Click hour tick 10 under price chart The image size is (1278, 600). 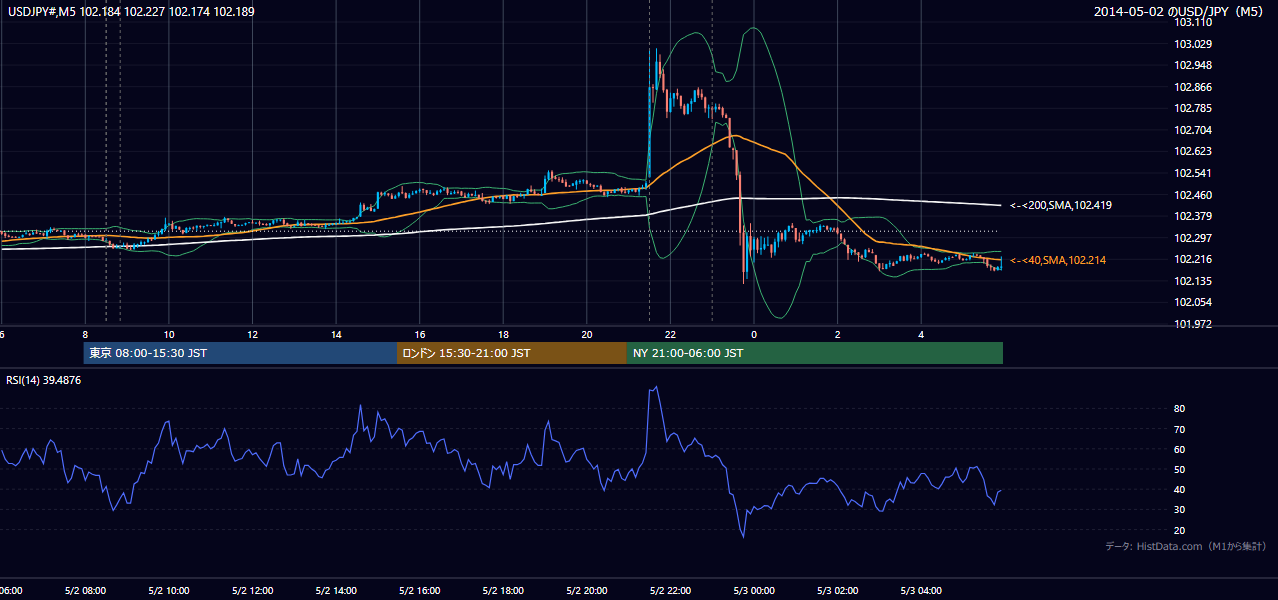(x=169, y=334)
